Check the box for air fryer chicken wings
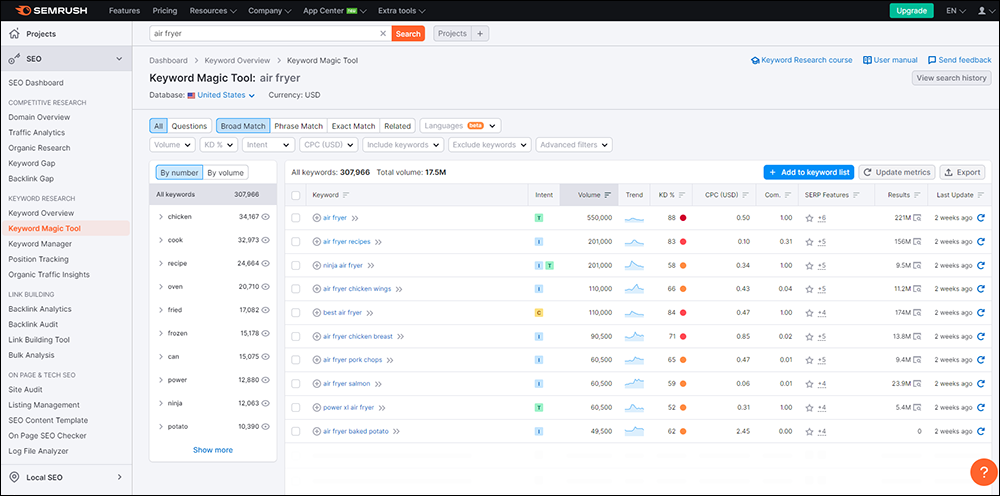1000x496 pixels. pos(296,289)
